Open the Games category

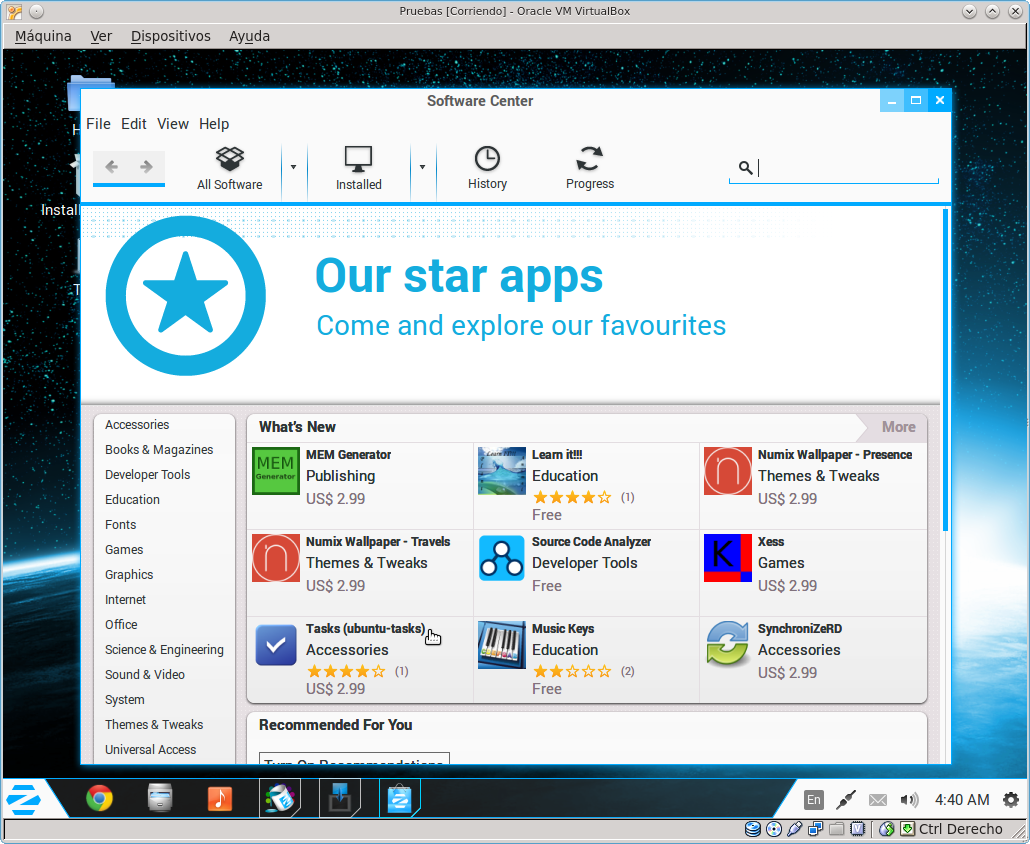124,550
